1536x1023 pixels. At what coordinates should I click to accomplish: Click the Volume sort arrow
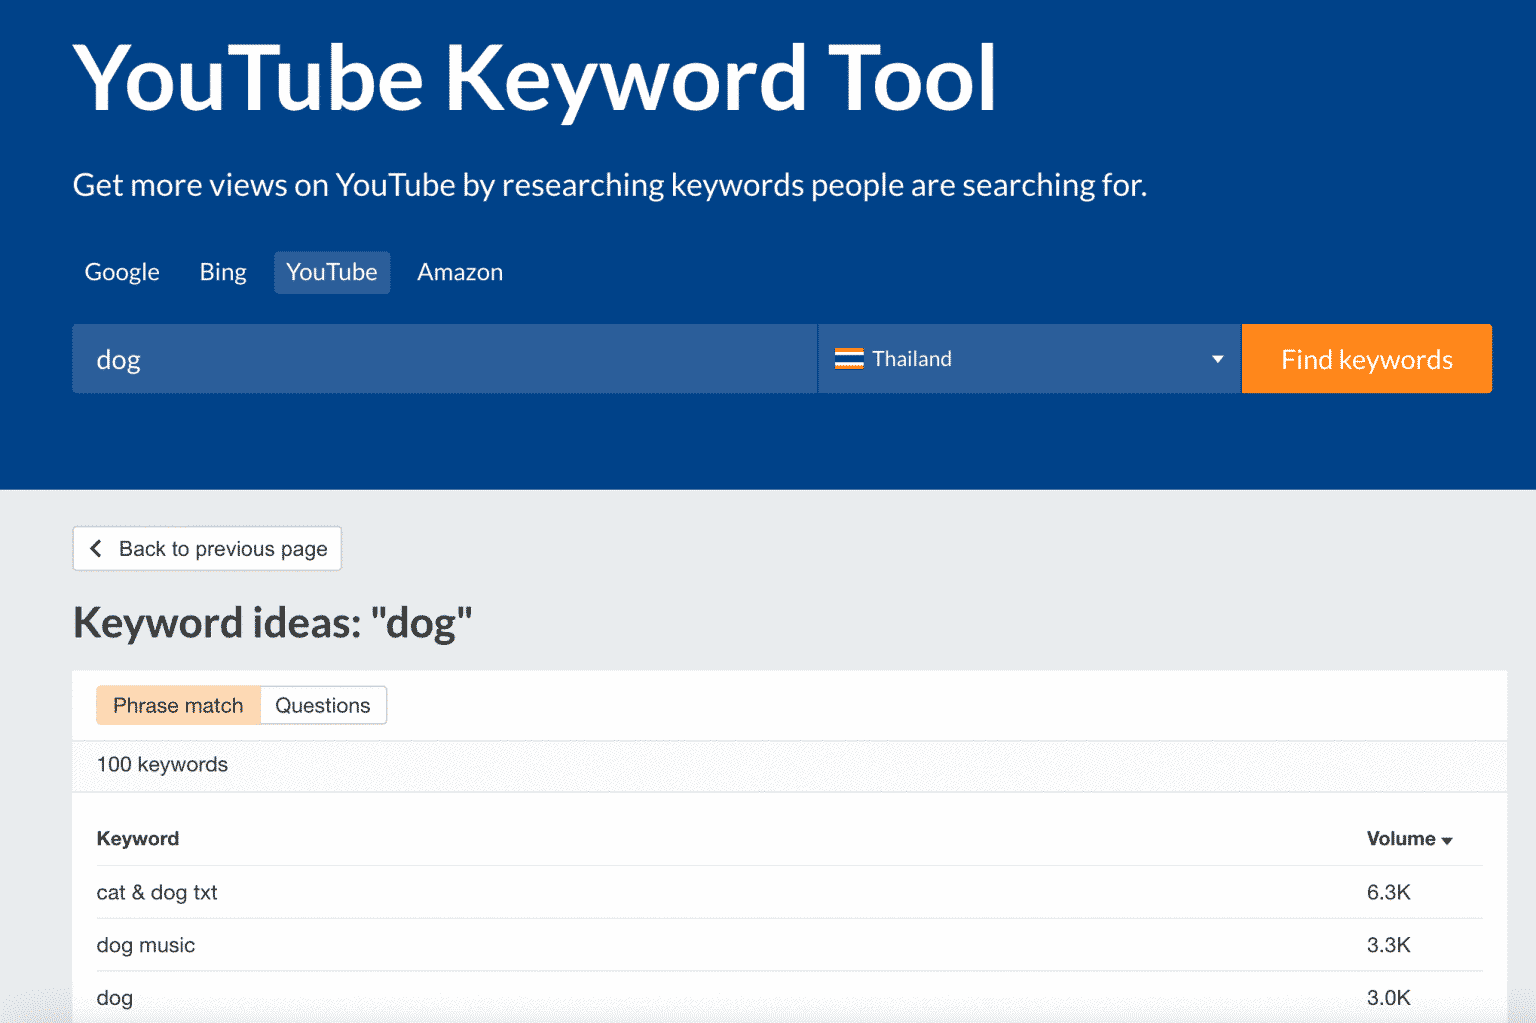pos(1447,841)
